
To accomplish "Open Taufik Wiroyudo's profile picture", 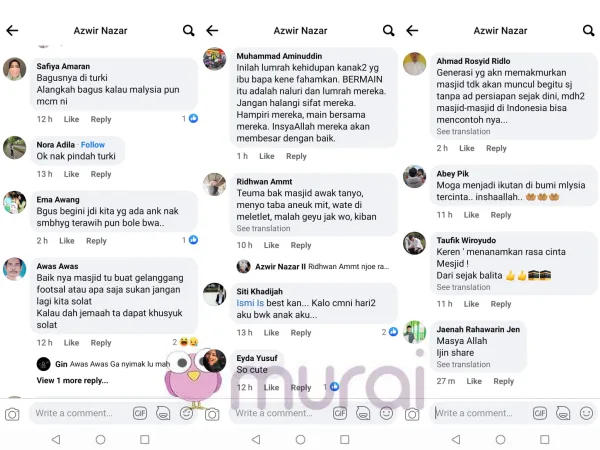I will pyautogui.click(x=414, y=243).
